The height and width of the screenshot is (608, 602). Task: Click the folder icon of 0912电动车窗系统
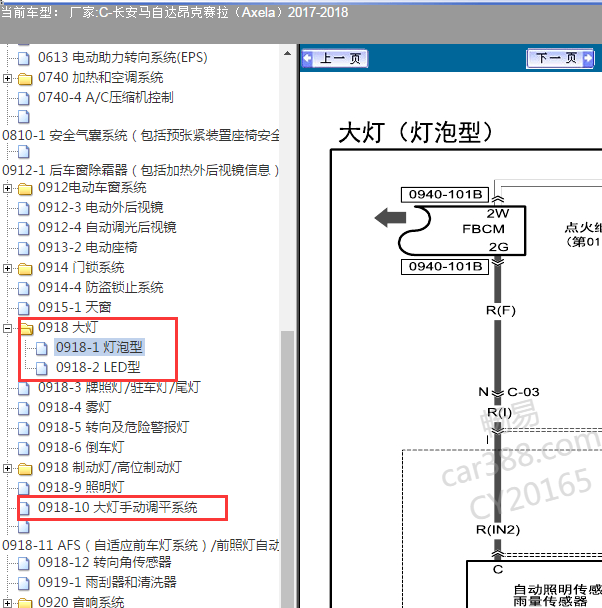tap(25, 188)
